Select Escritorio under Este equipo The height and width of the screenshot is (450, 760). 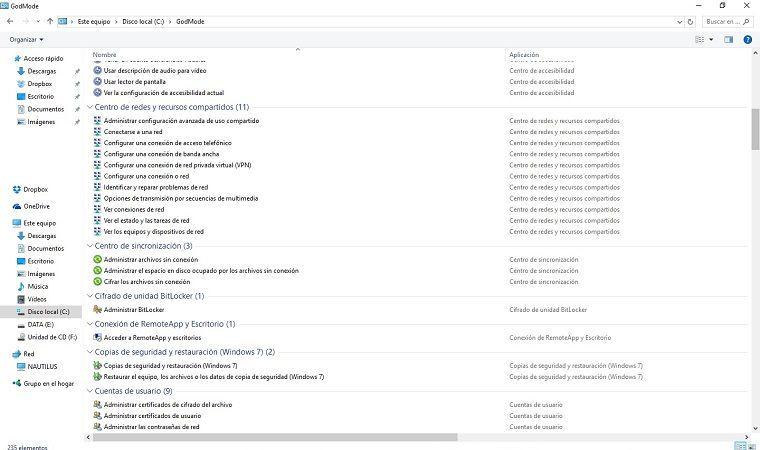click(41, 261)
